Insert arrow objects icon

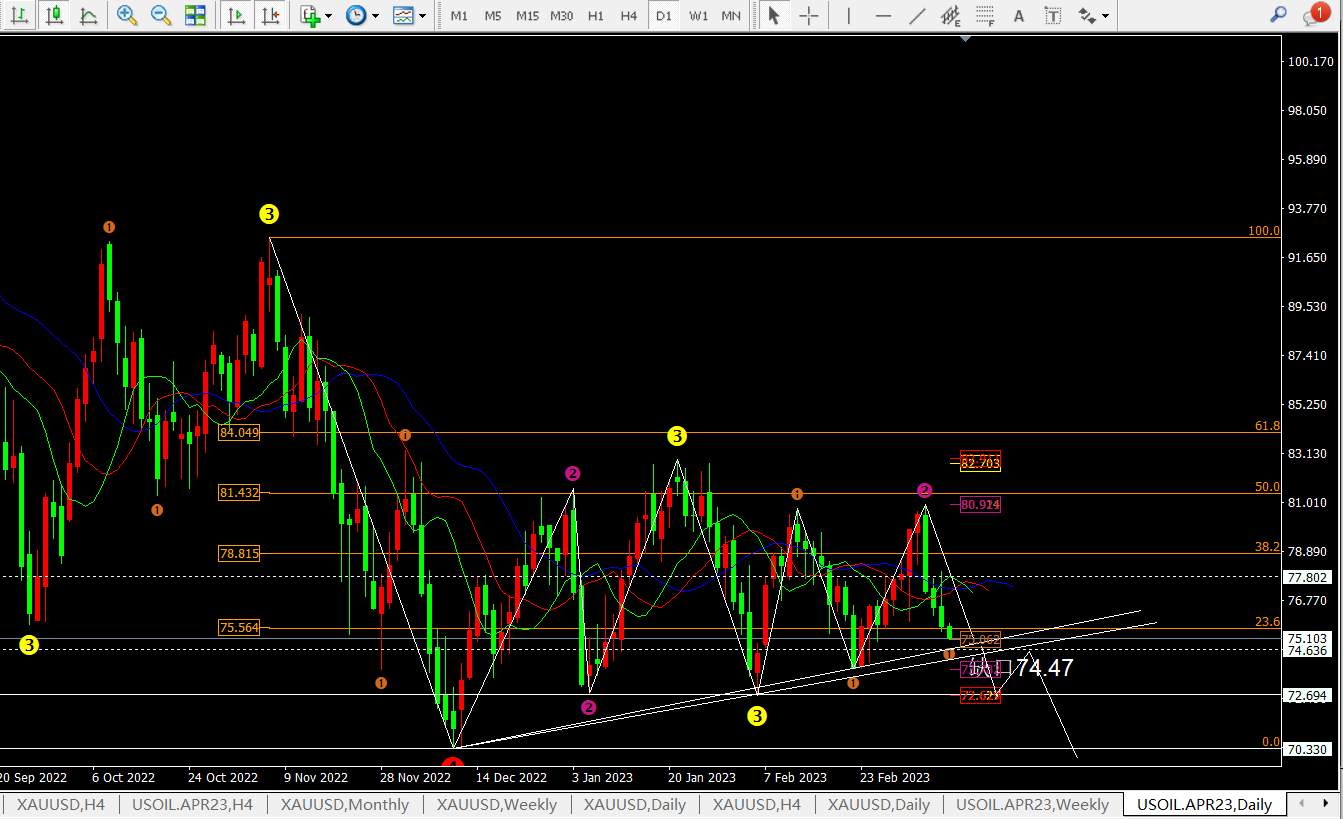[x=1087, y=15]
